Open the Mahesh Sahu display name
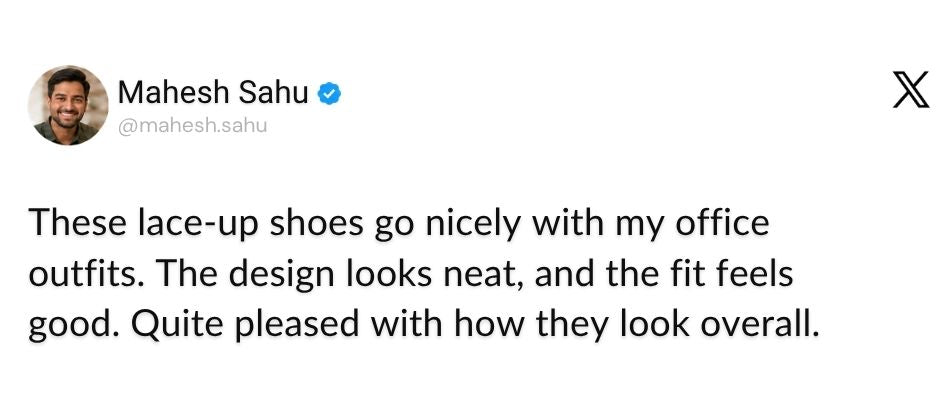The width and height of the screenshot is (950, 400). tap(213, 92)
